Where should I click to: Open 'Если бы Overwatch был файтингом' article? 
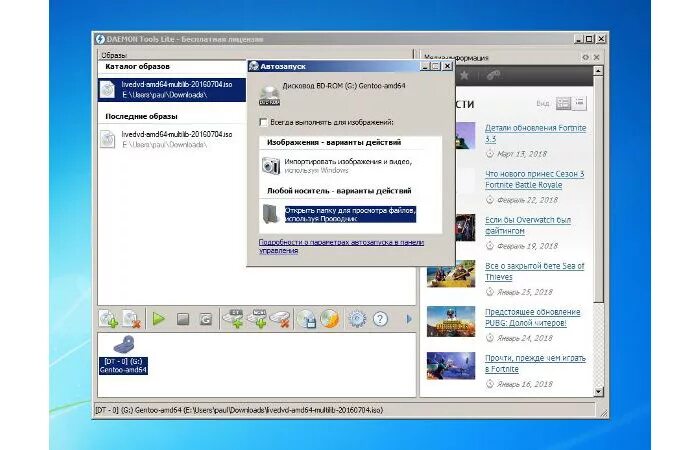[528, 225]
